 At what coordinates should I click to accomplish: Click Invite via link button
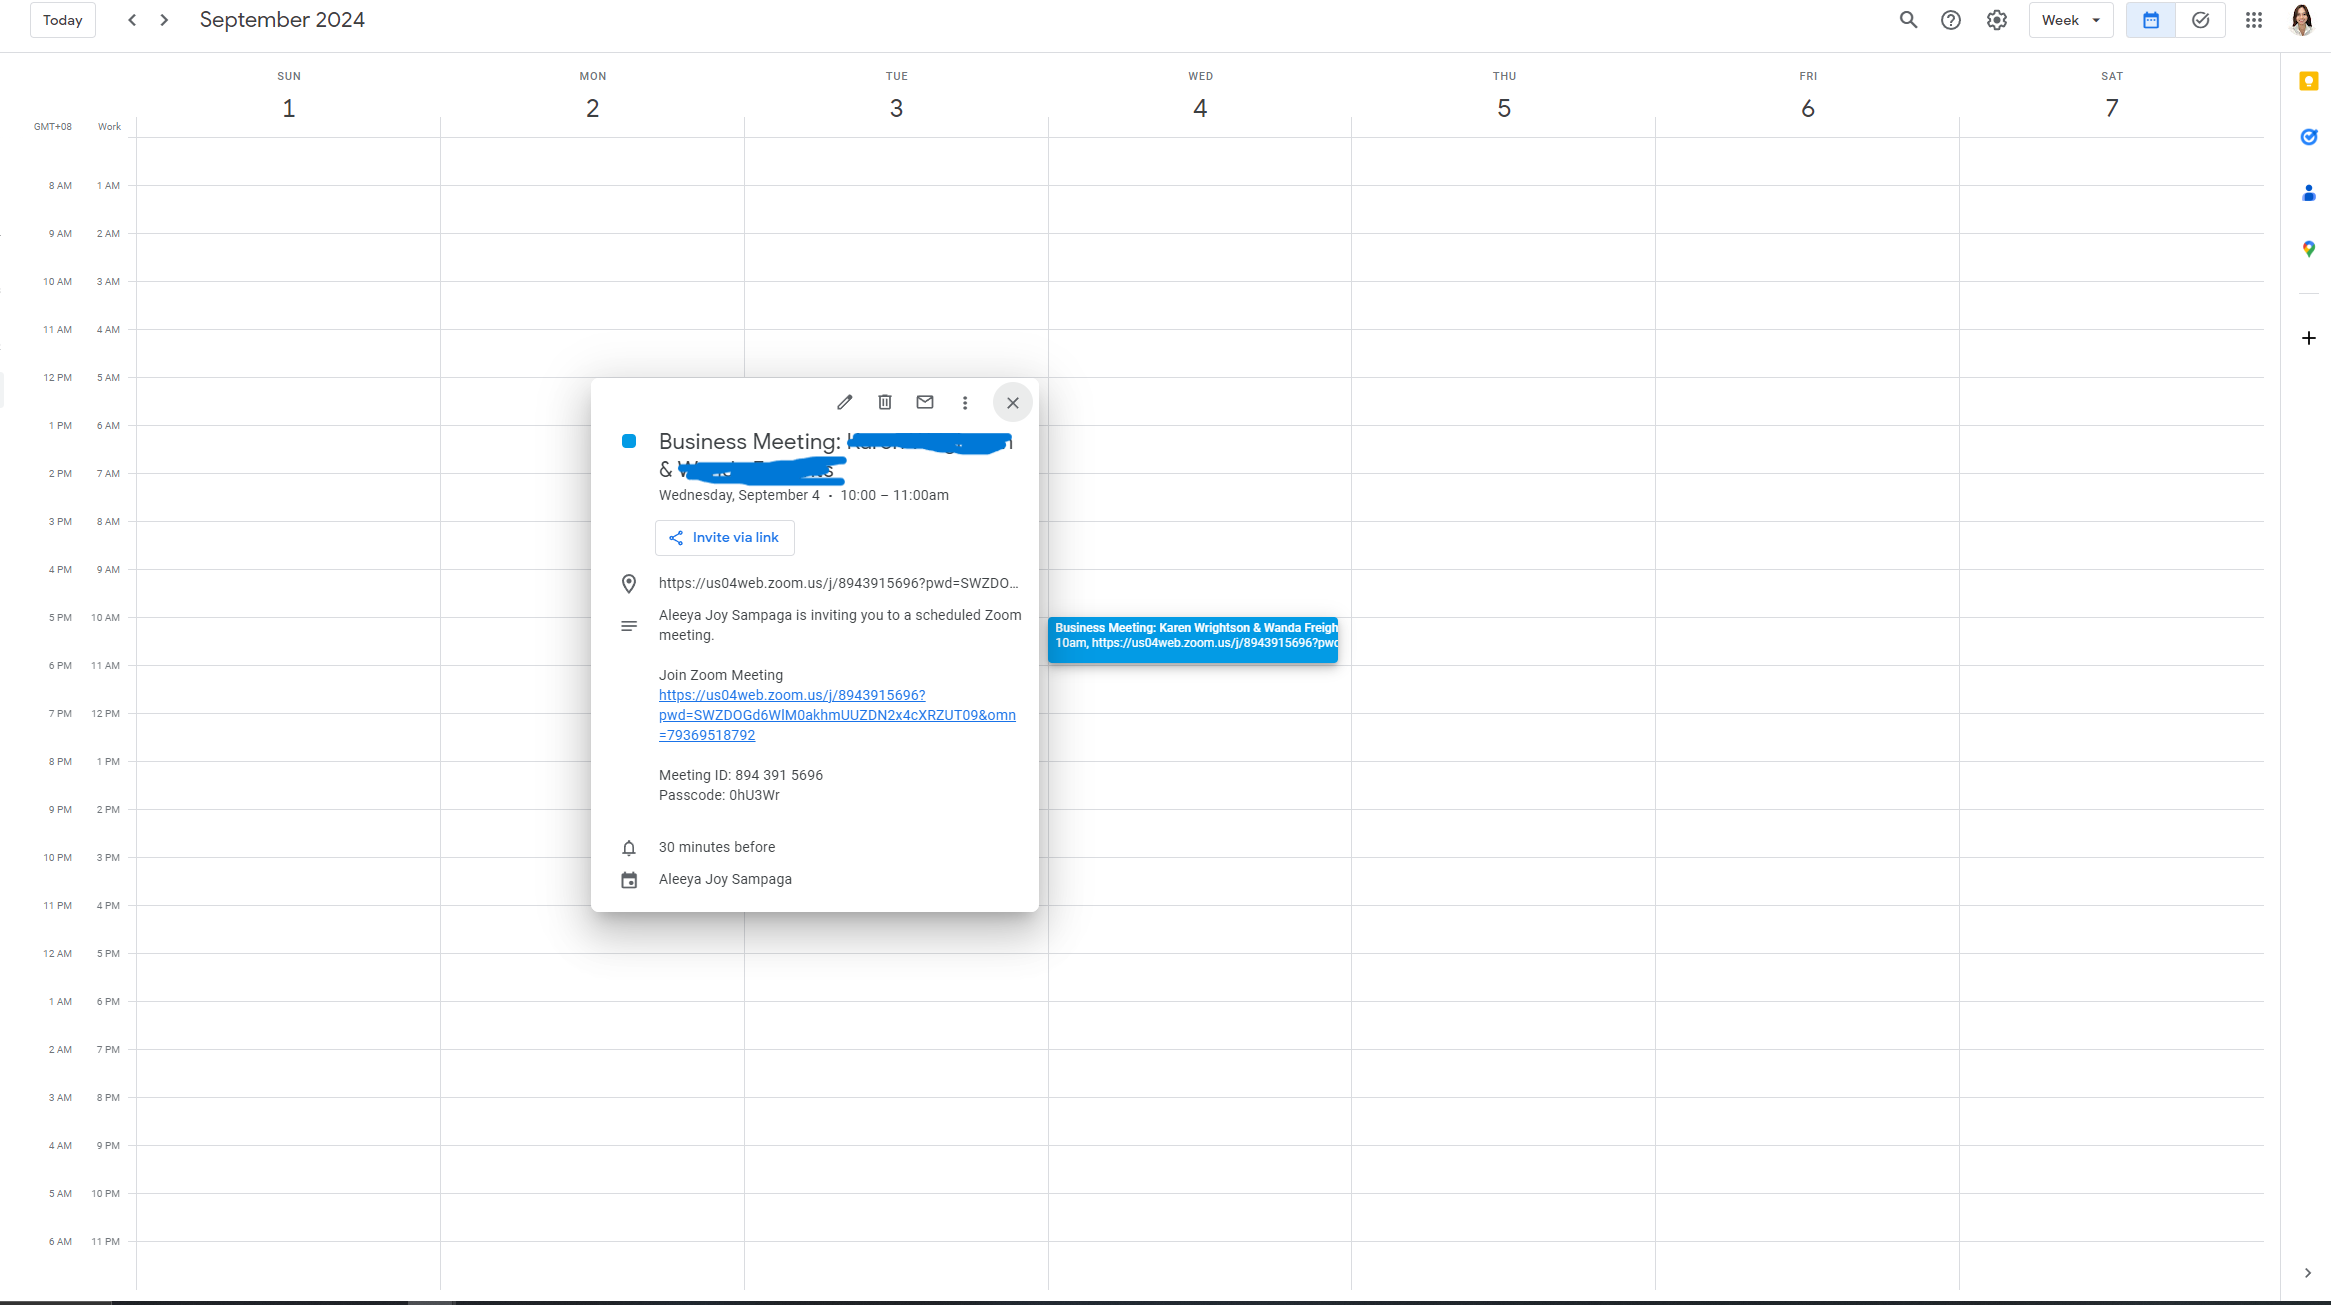click(725, 537)
